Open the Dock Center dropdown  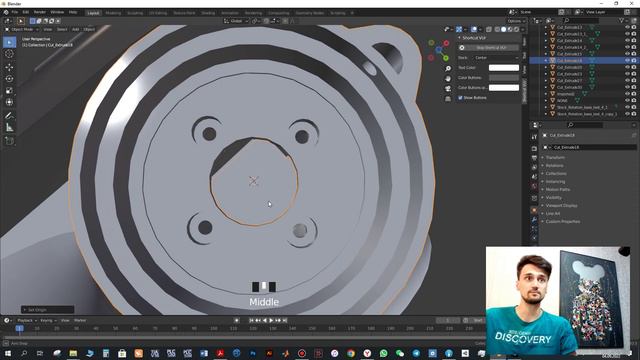tap(496, 58)
